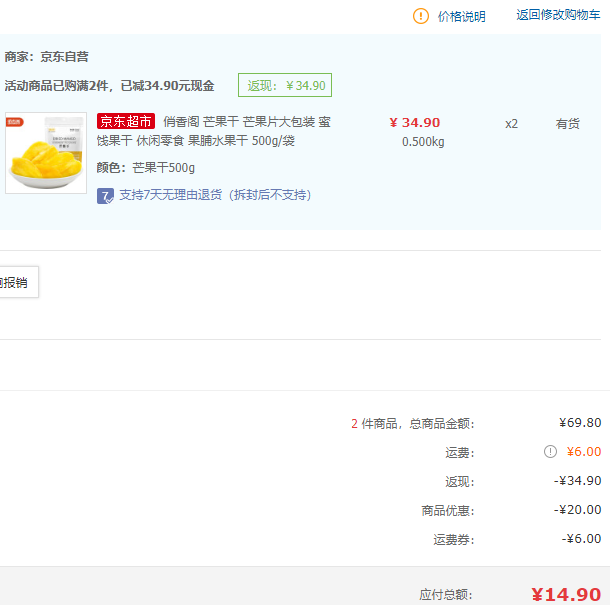Image resolution: width=610 pixels, height=605 pixels.
Task: Click the green 返现 ¥34.90 badge
Action: coord(285,86)
